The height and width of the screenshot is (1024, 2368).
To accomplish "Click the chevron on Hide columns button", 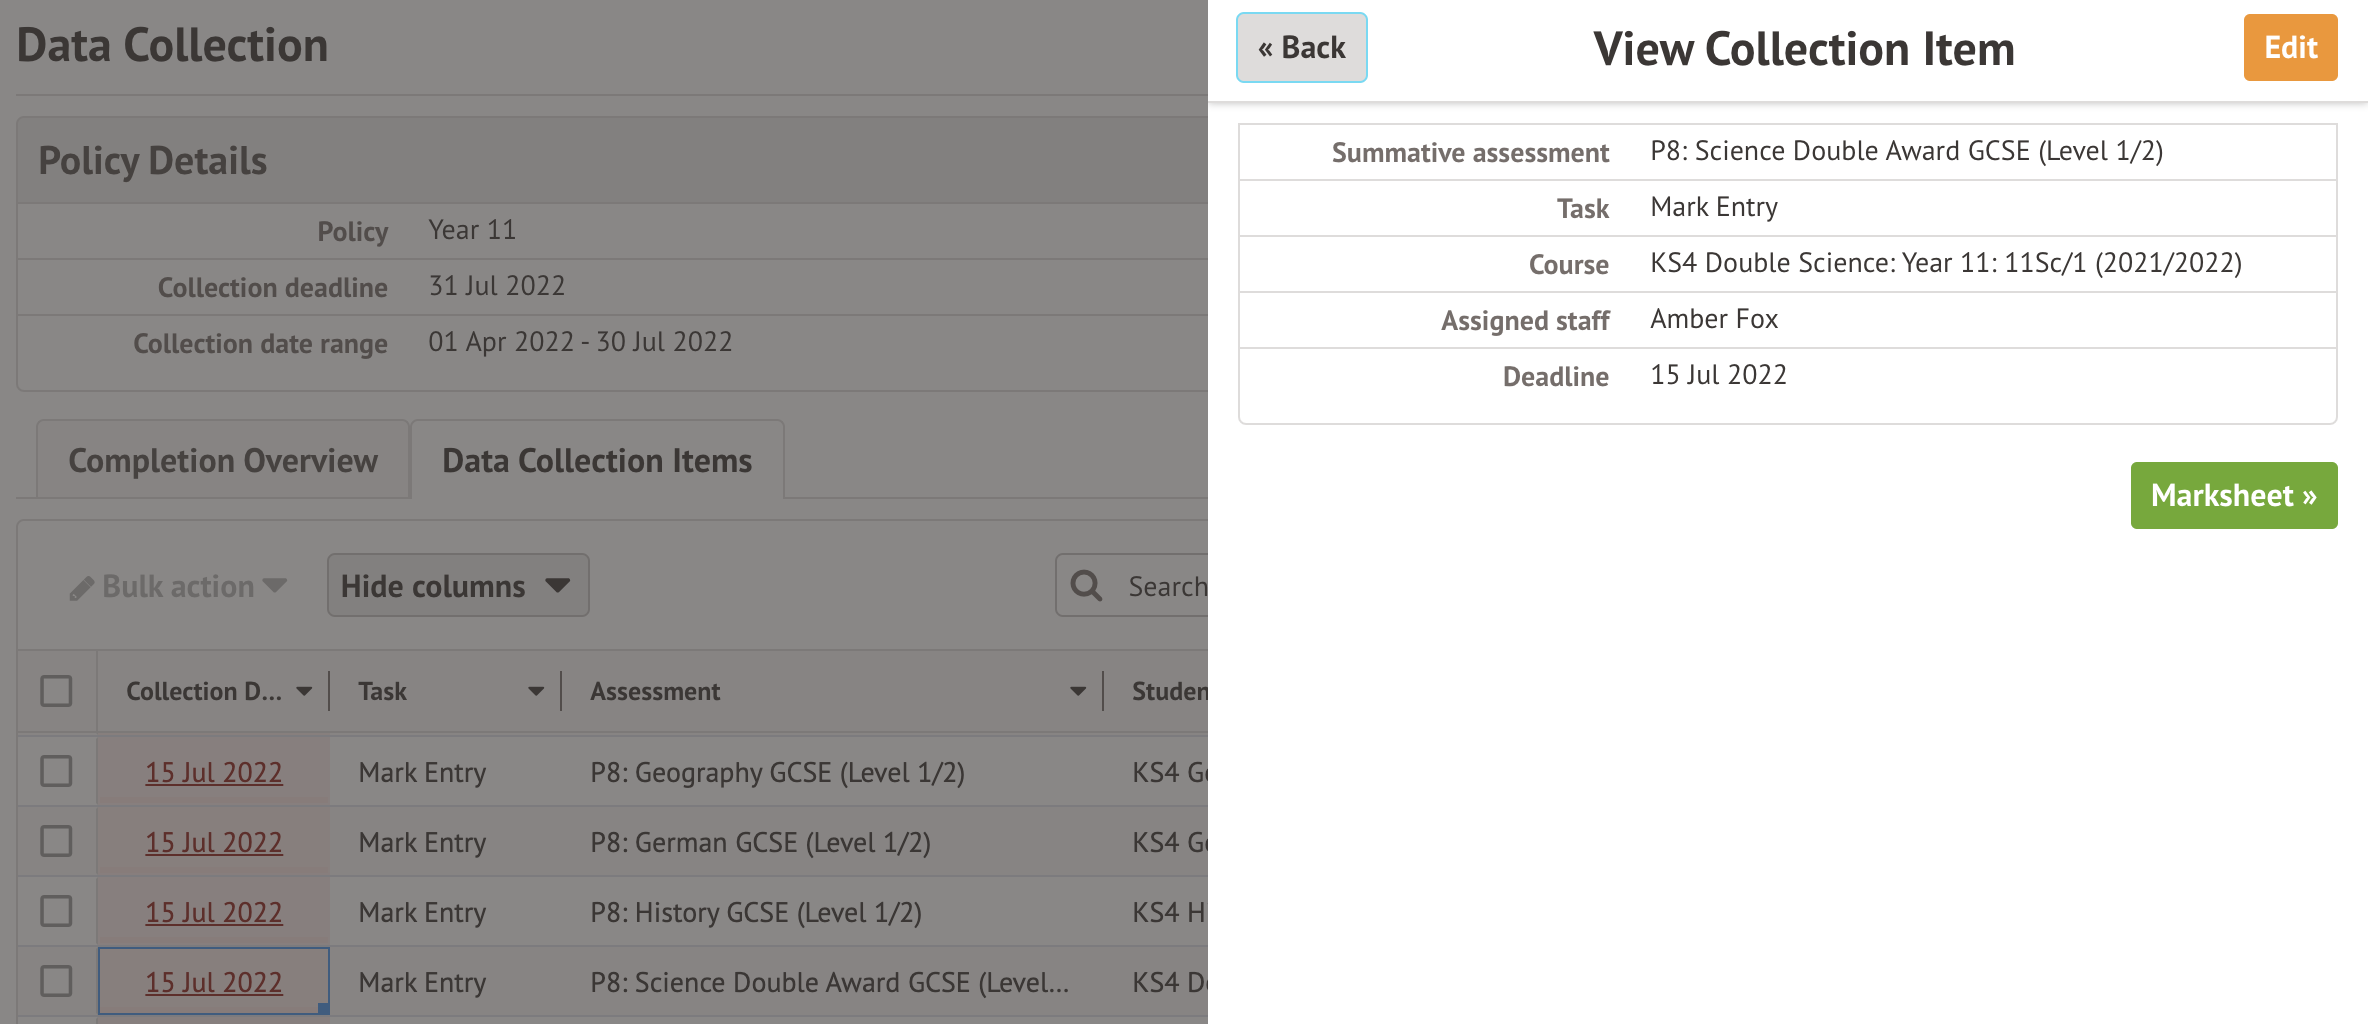I will (x=558, y=586).
